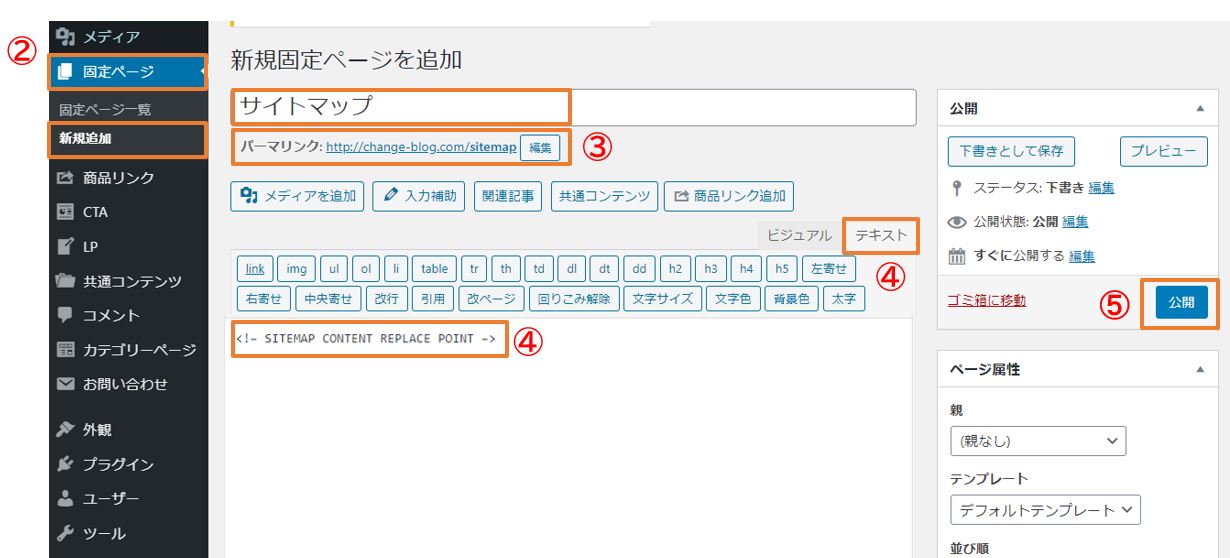This screenshot has height=558, width=1230.
Task: Collapse the ページ属性 panel
Action: click(x=1200, y=369)
